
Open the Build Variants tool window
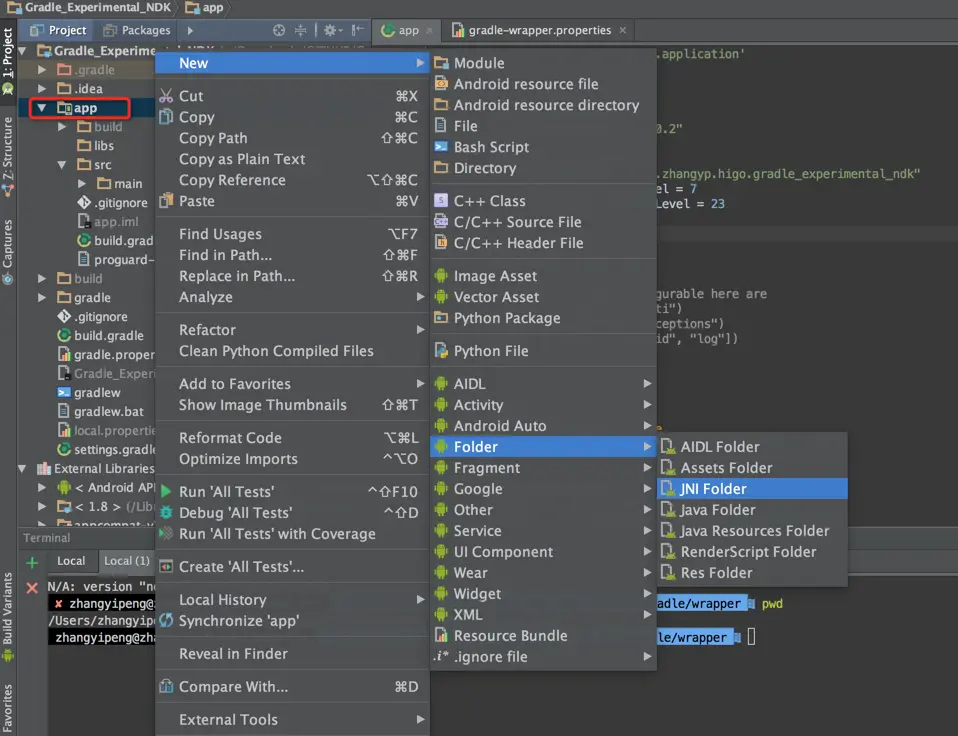click(x=8, y=617)
